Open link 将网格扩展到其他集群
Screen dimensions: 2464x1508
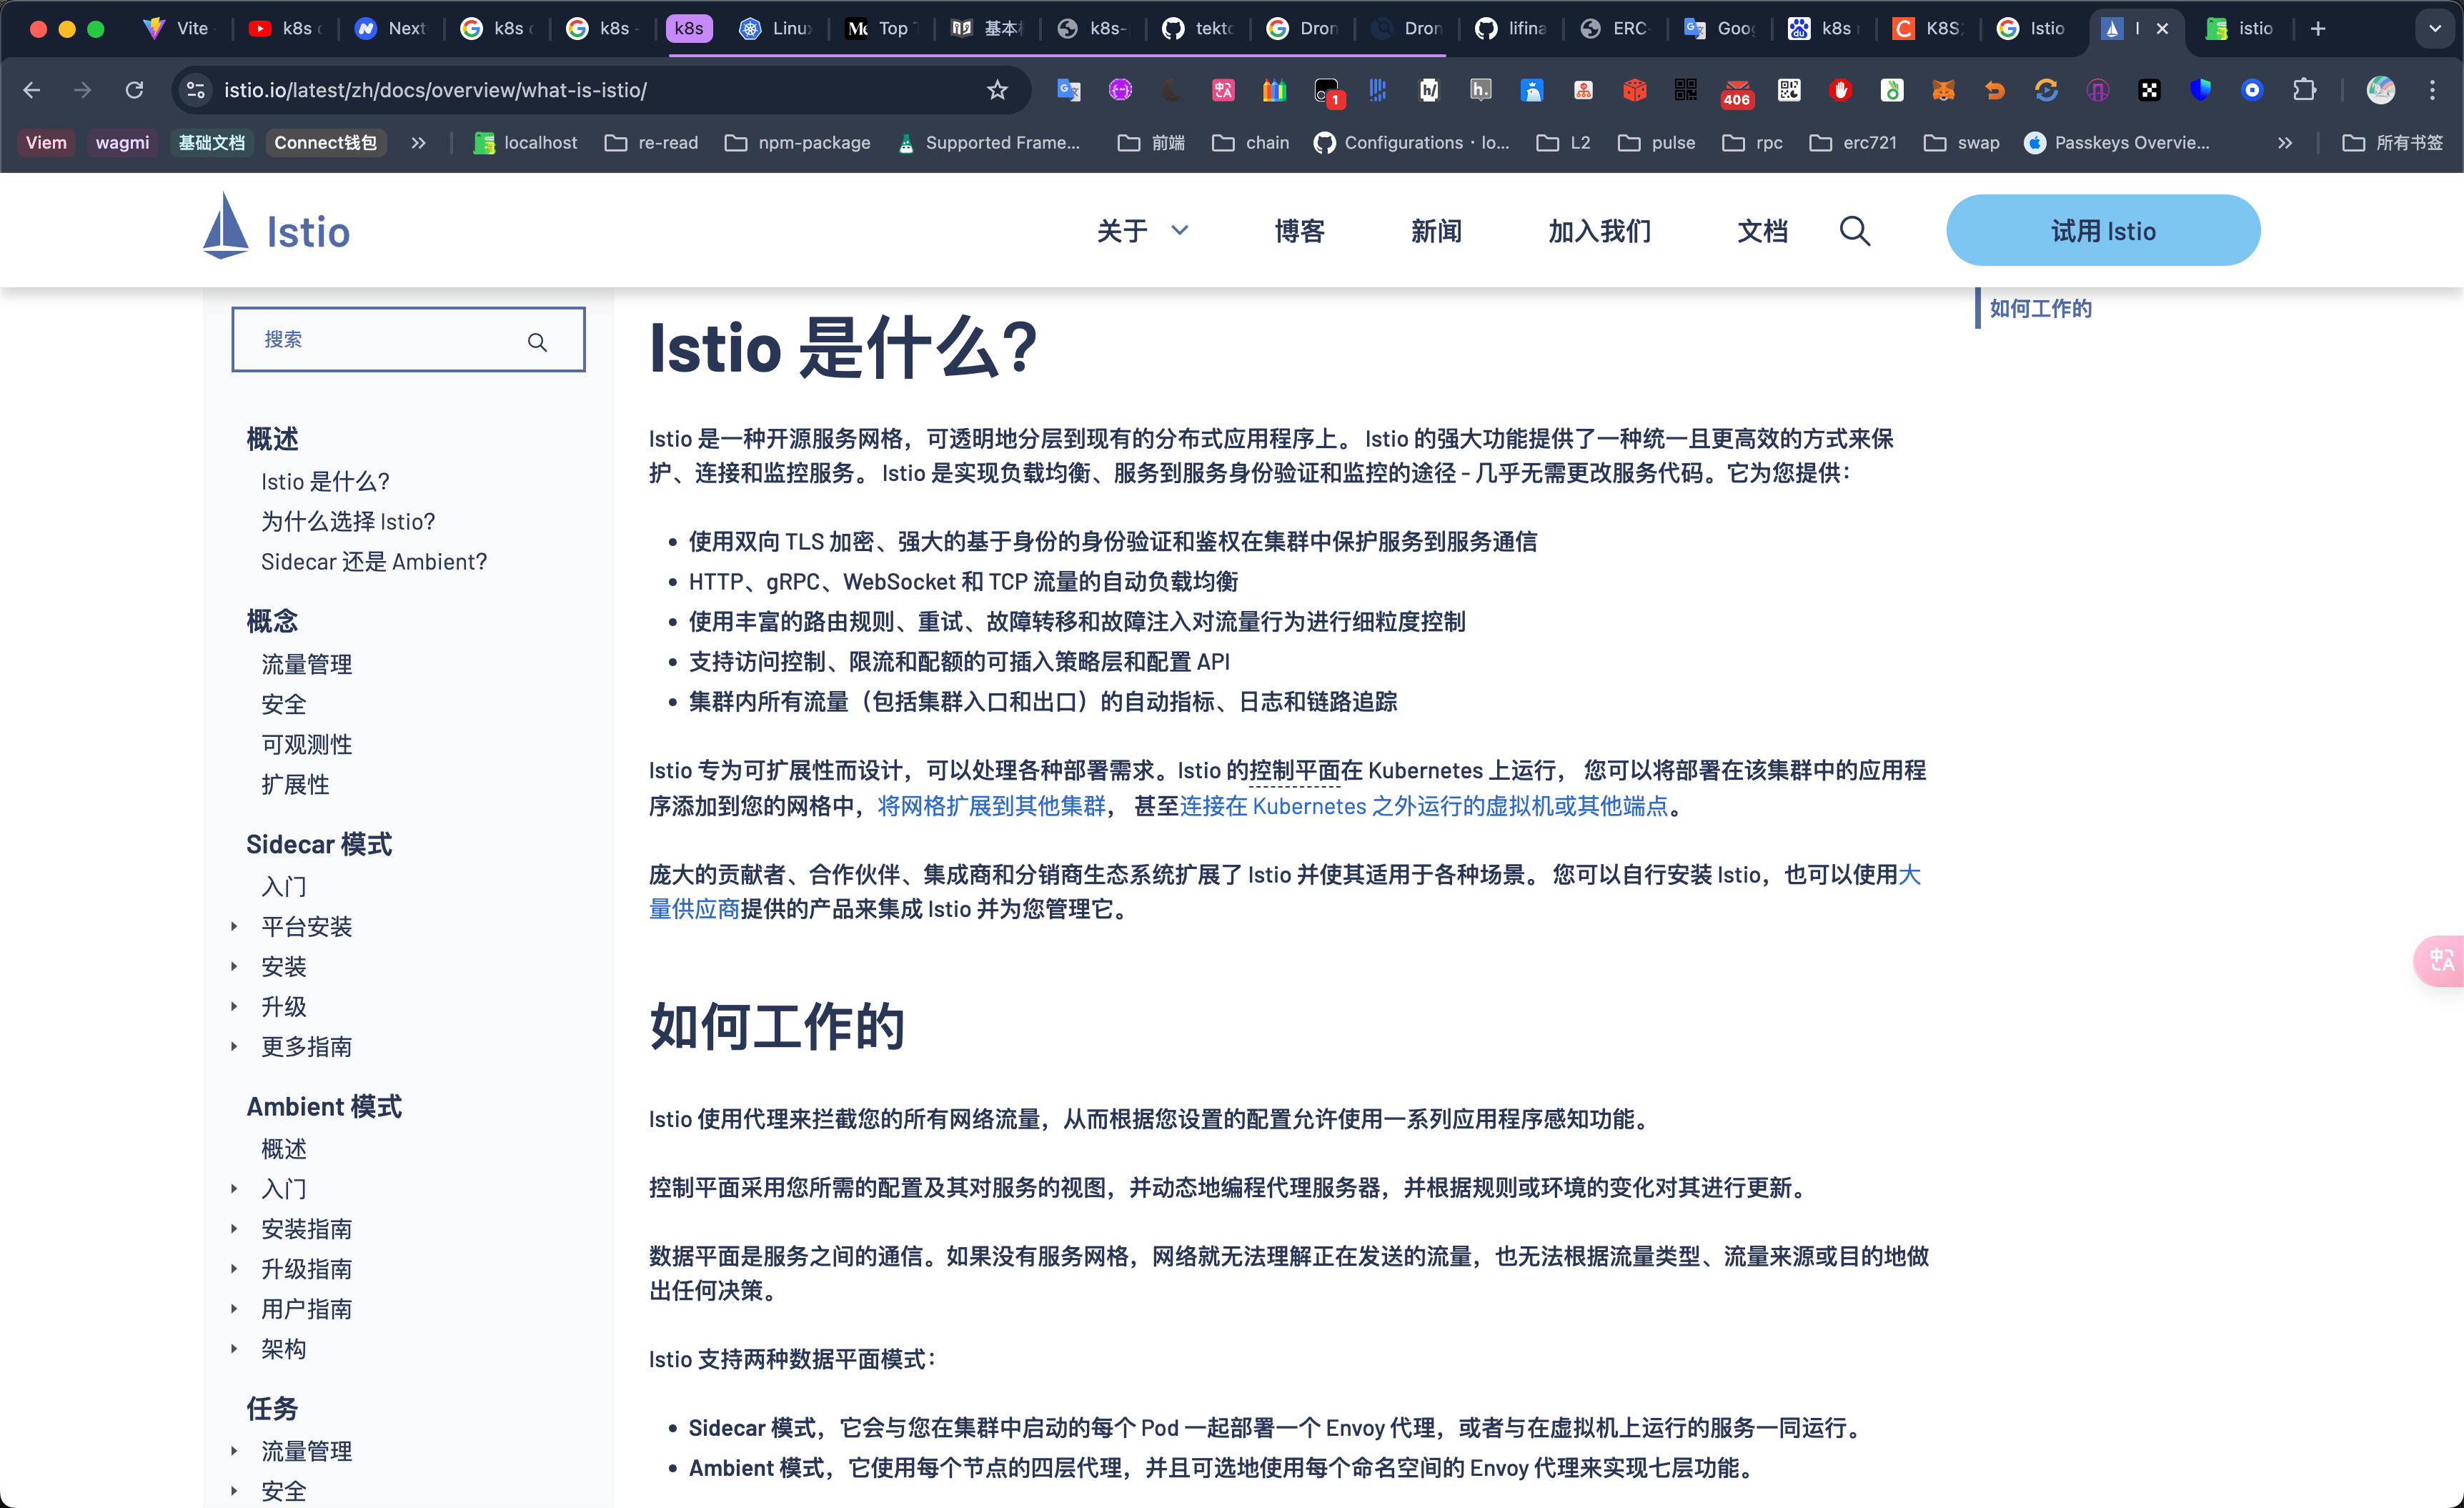click(991, 806)
